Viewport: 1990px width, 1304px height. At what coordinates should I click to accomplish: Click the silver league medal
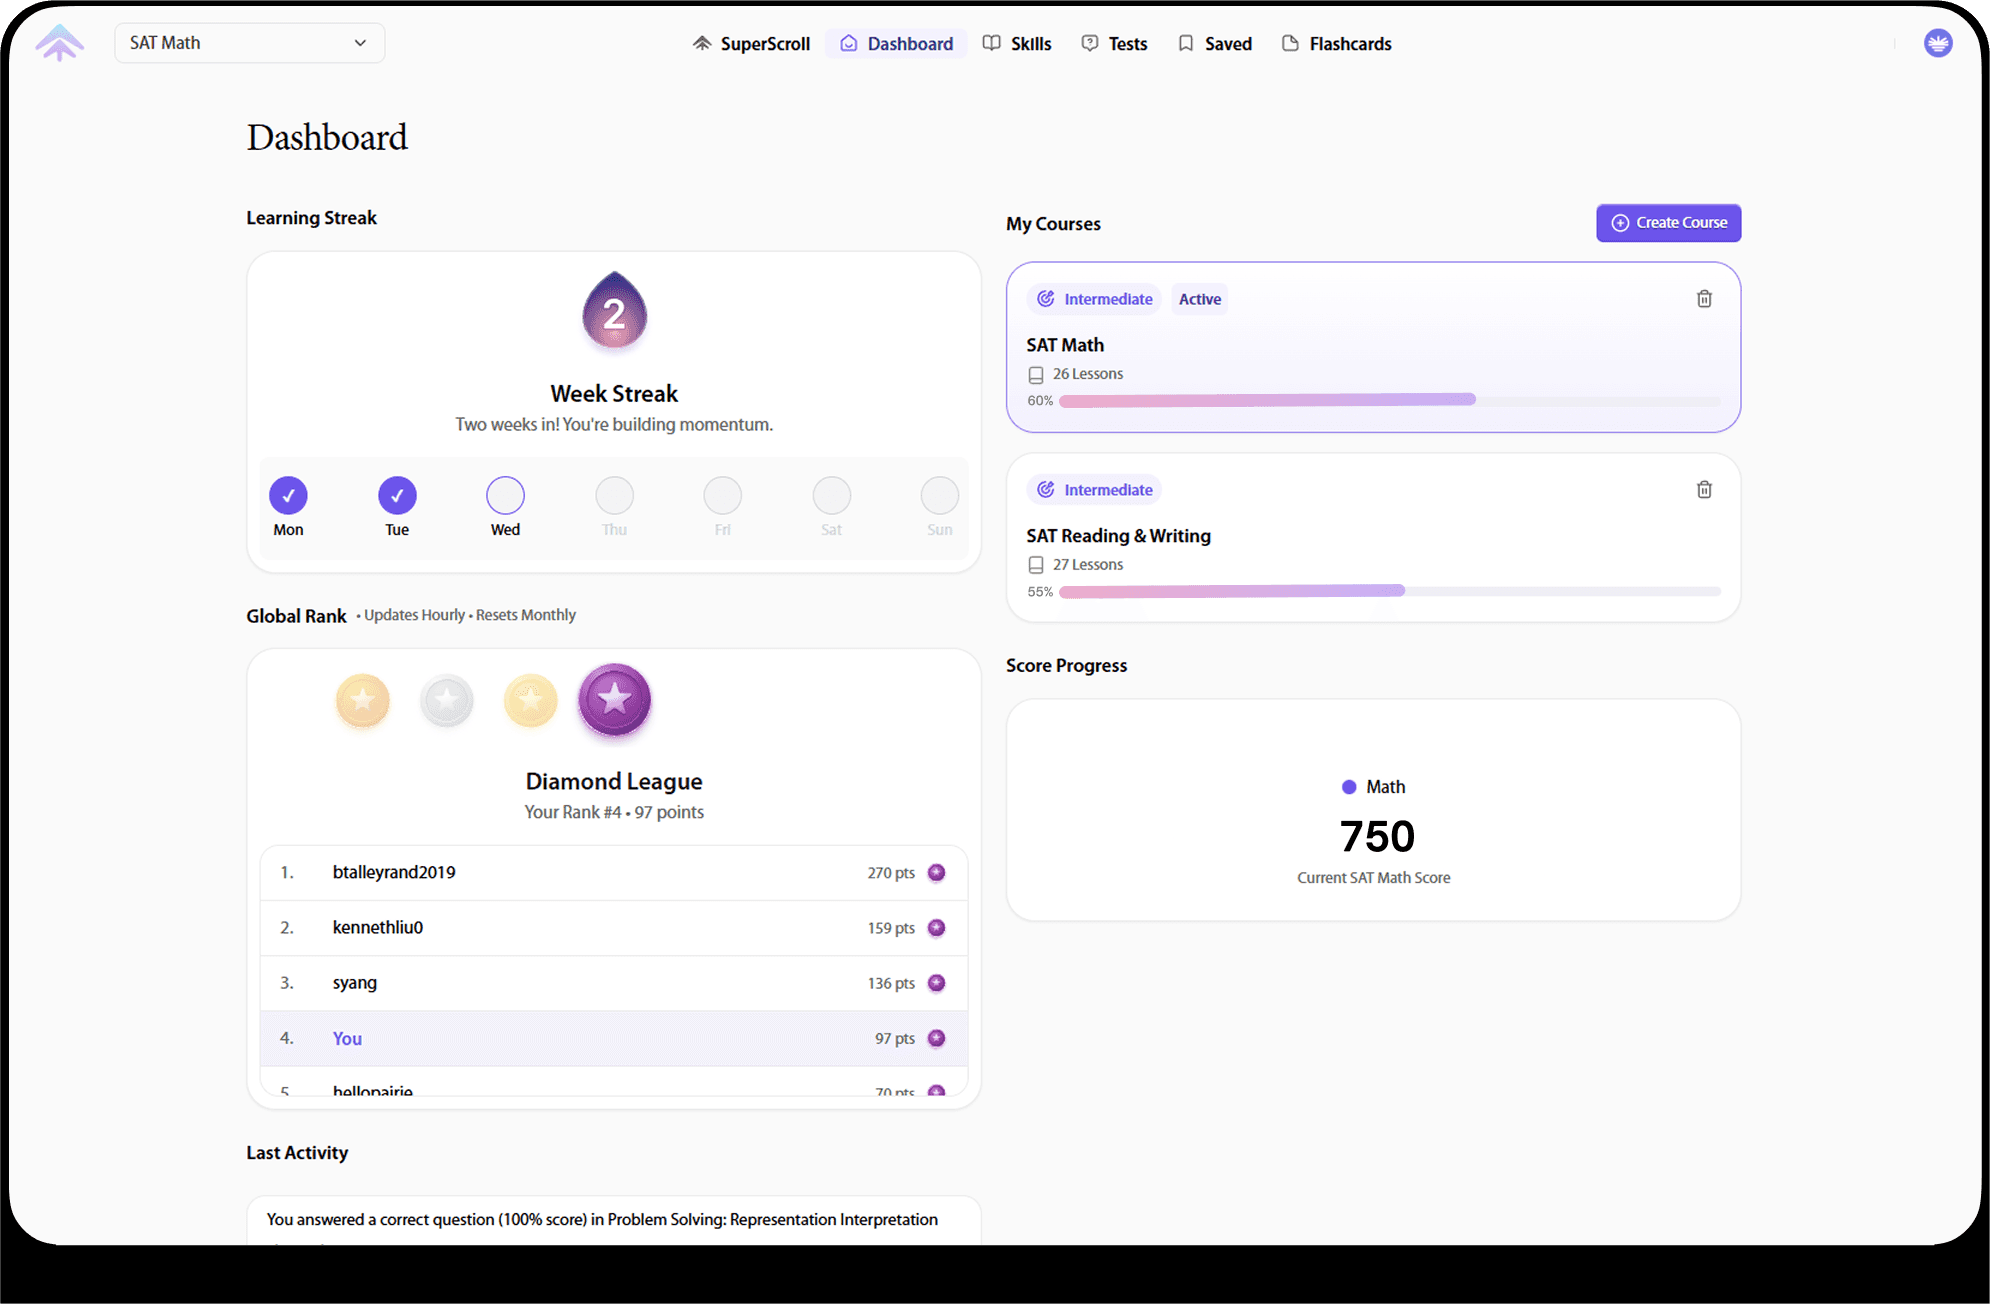coord(446,701)
